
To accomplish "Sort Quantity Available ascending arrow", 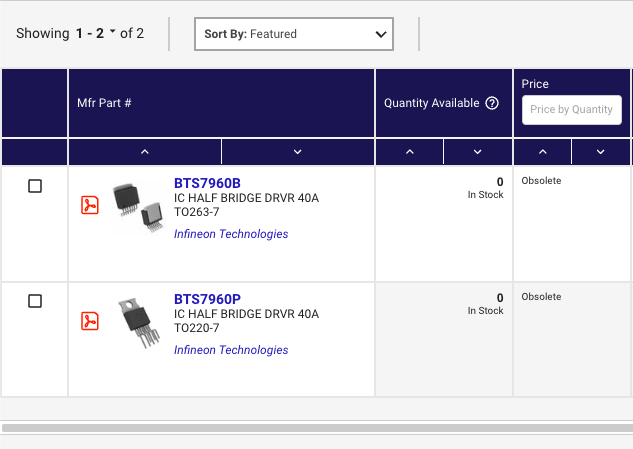I will [x=410, y=152].
